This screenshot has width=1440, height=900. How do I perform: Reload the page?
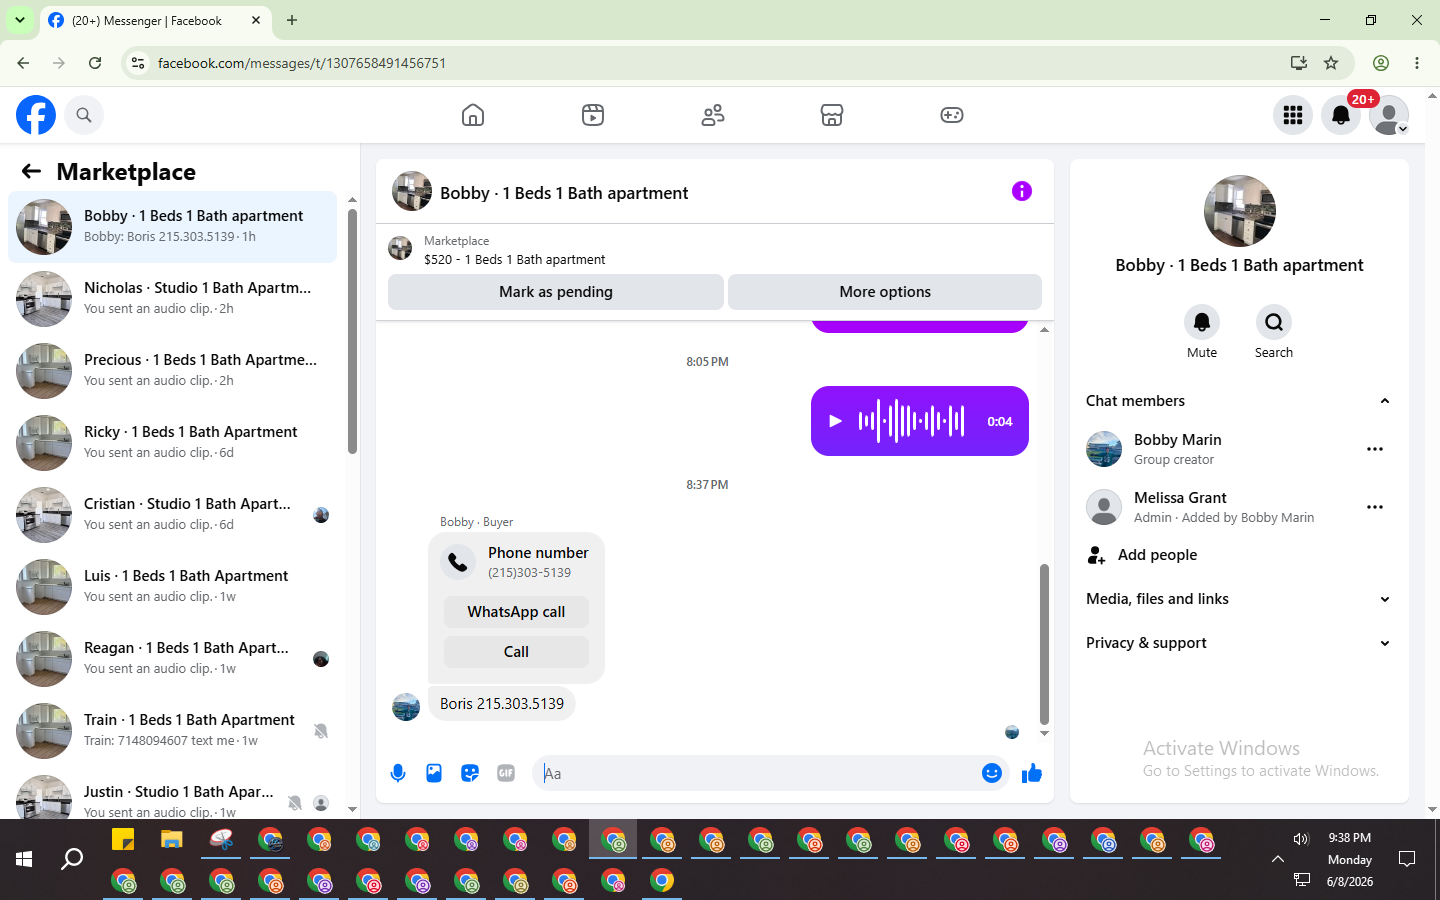[95, 63]
